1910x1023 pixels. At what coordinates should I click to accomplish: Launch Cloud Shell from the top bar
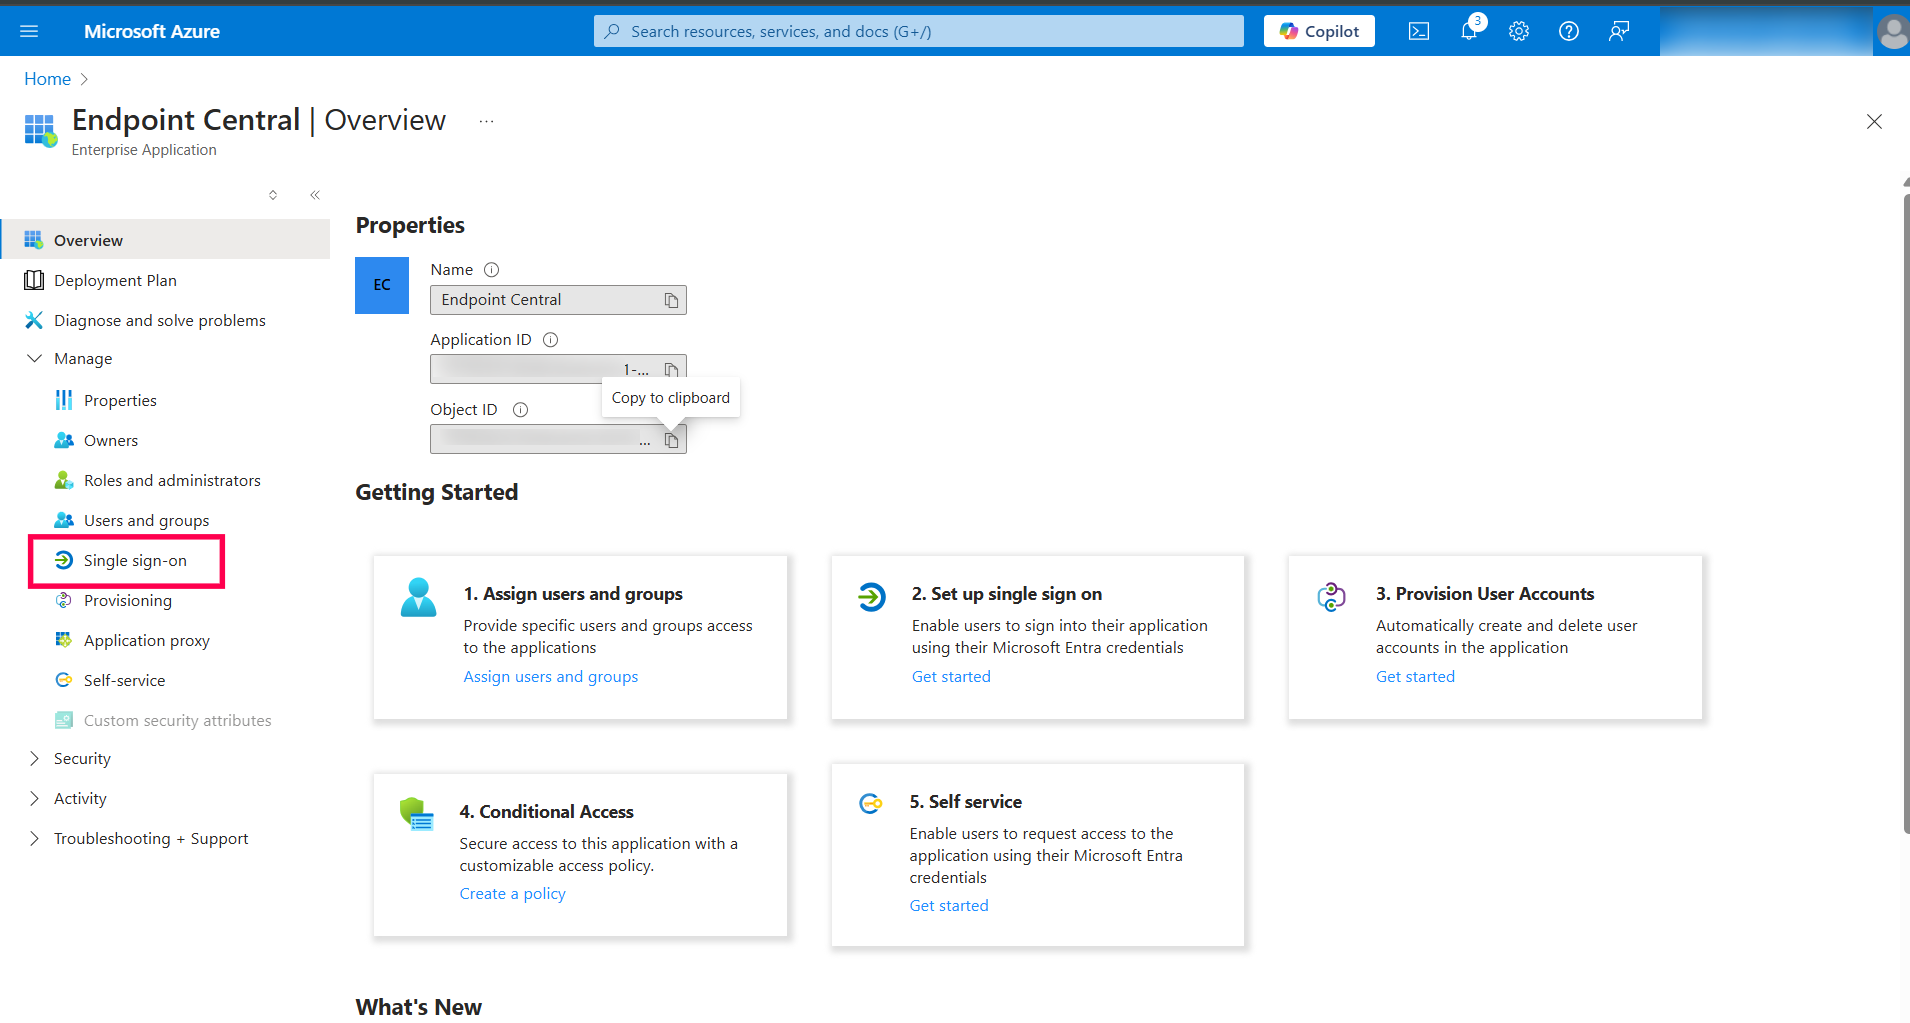tap(1418, 31)
